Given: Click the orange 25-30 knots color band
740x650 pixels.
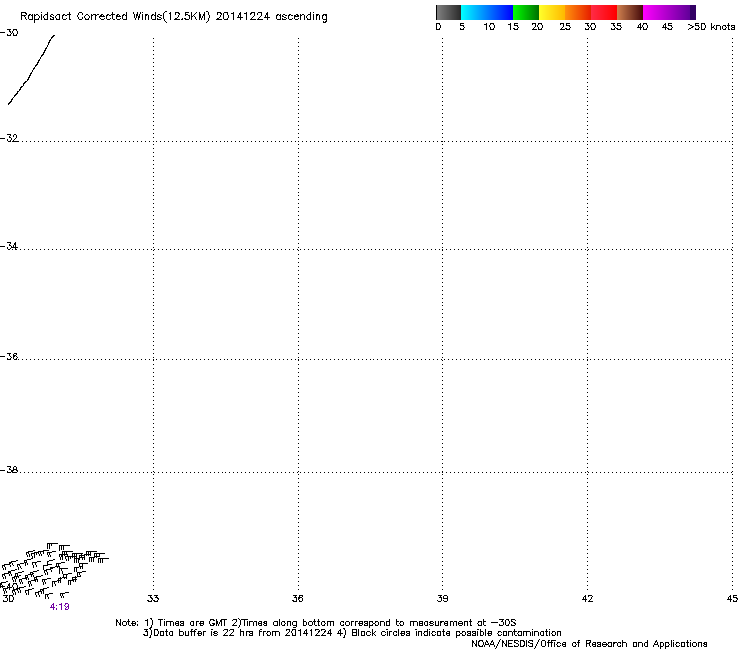Looking at the screenshot, I should (578, 12).
